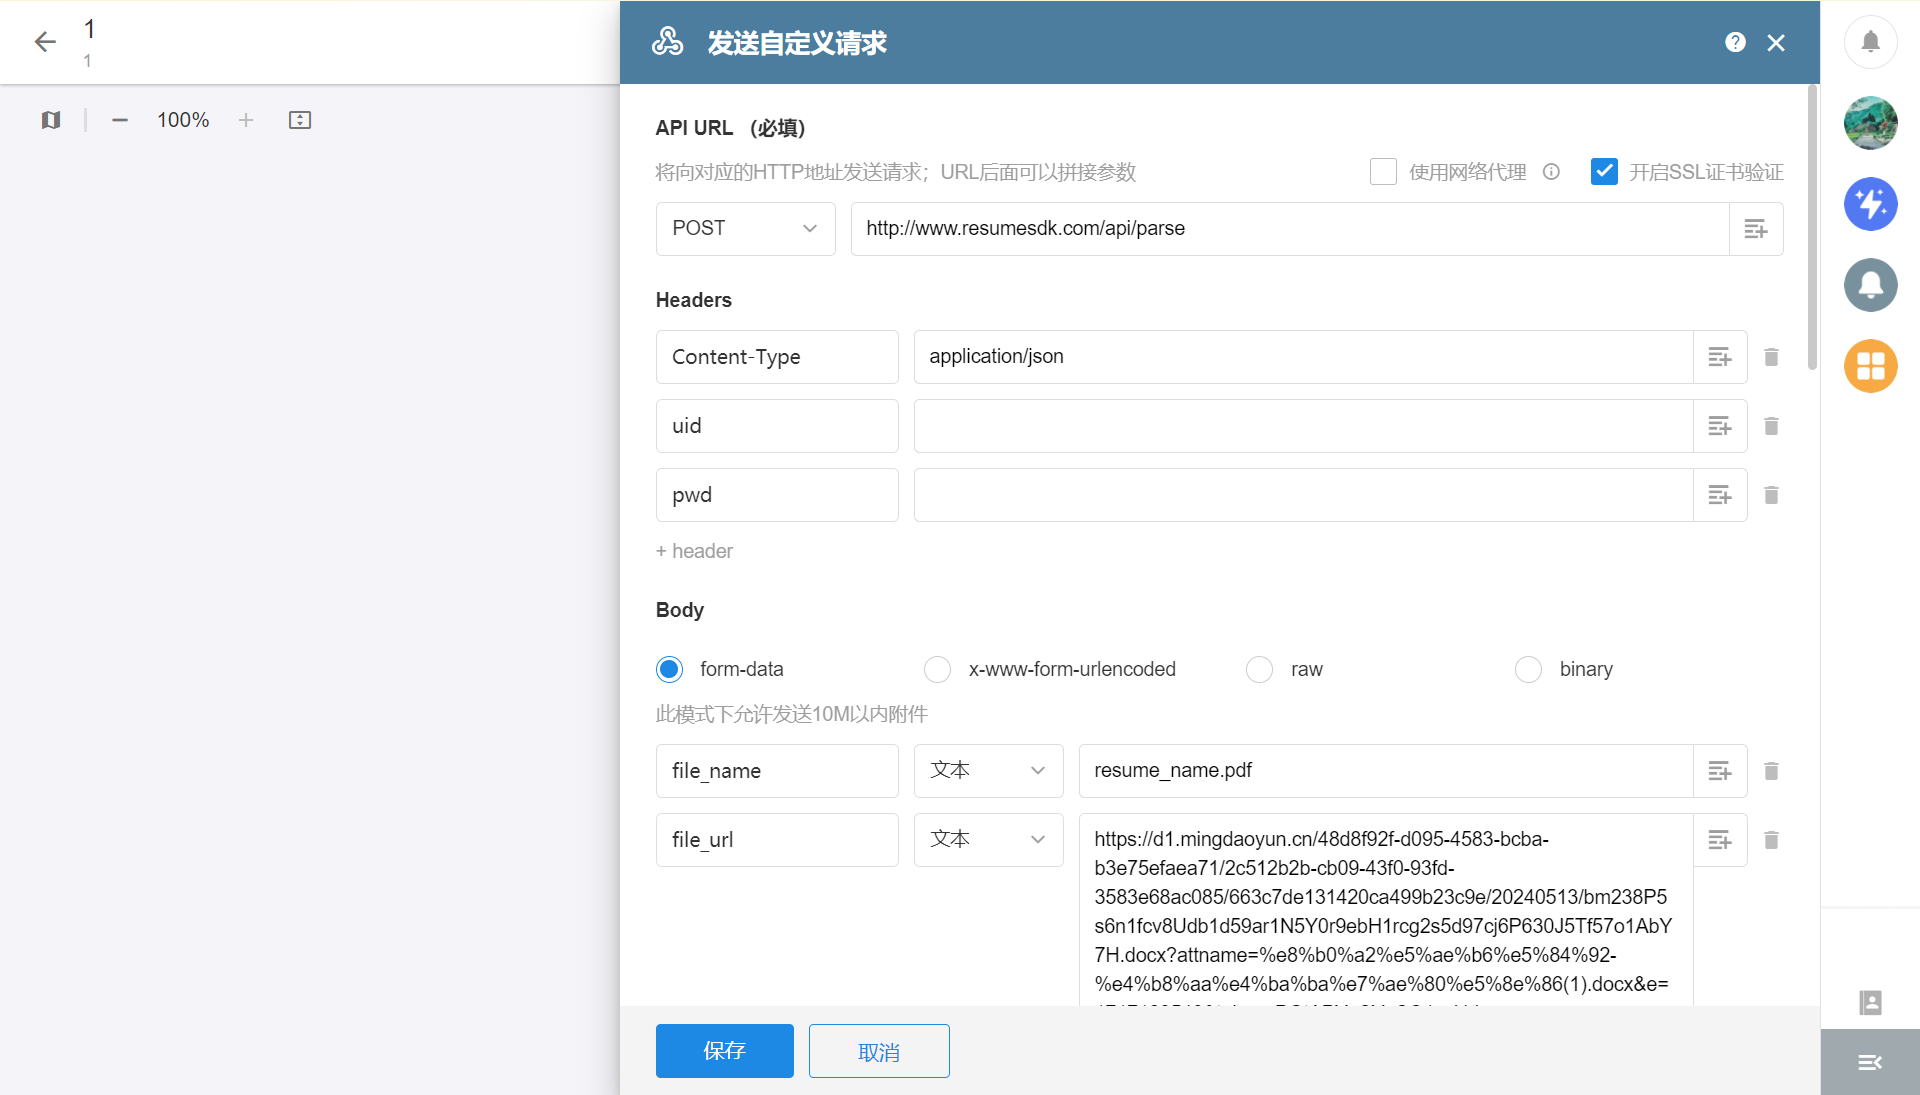Image resolution: width=1920 pixels, height=1095 pixels.
Task: Open the POST method dropdown
Action: [x=745, y=229]
